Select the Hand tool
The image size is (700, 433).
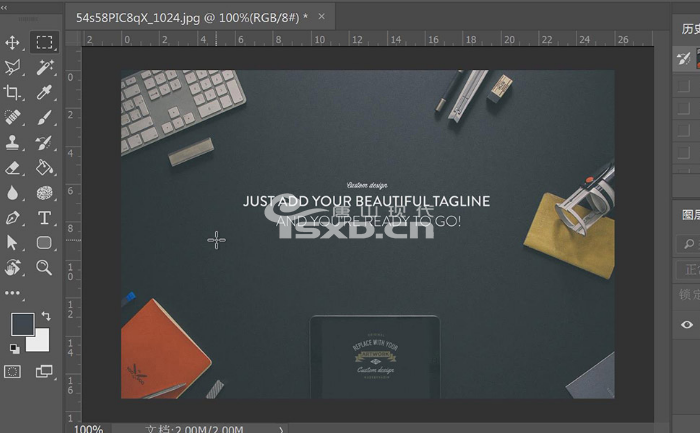pyautogui.click(x=12, y=268)
